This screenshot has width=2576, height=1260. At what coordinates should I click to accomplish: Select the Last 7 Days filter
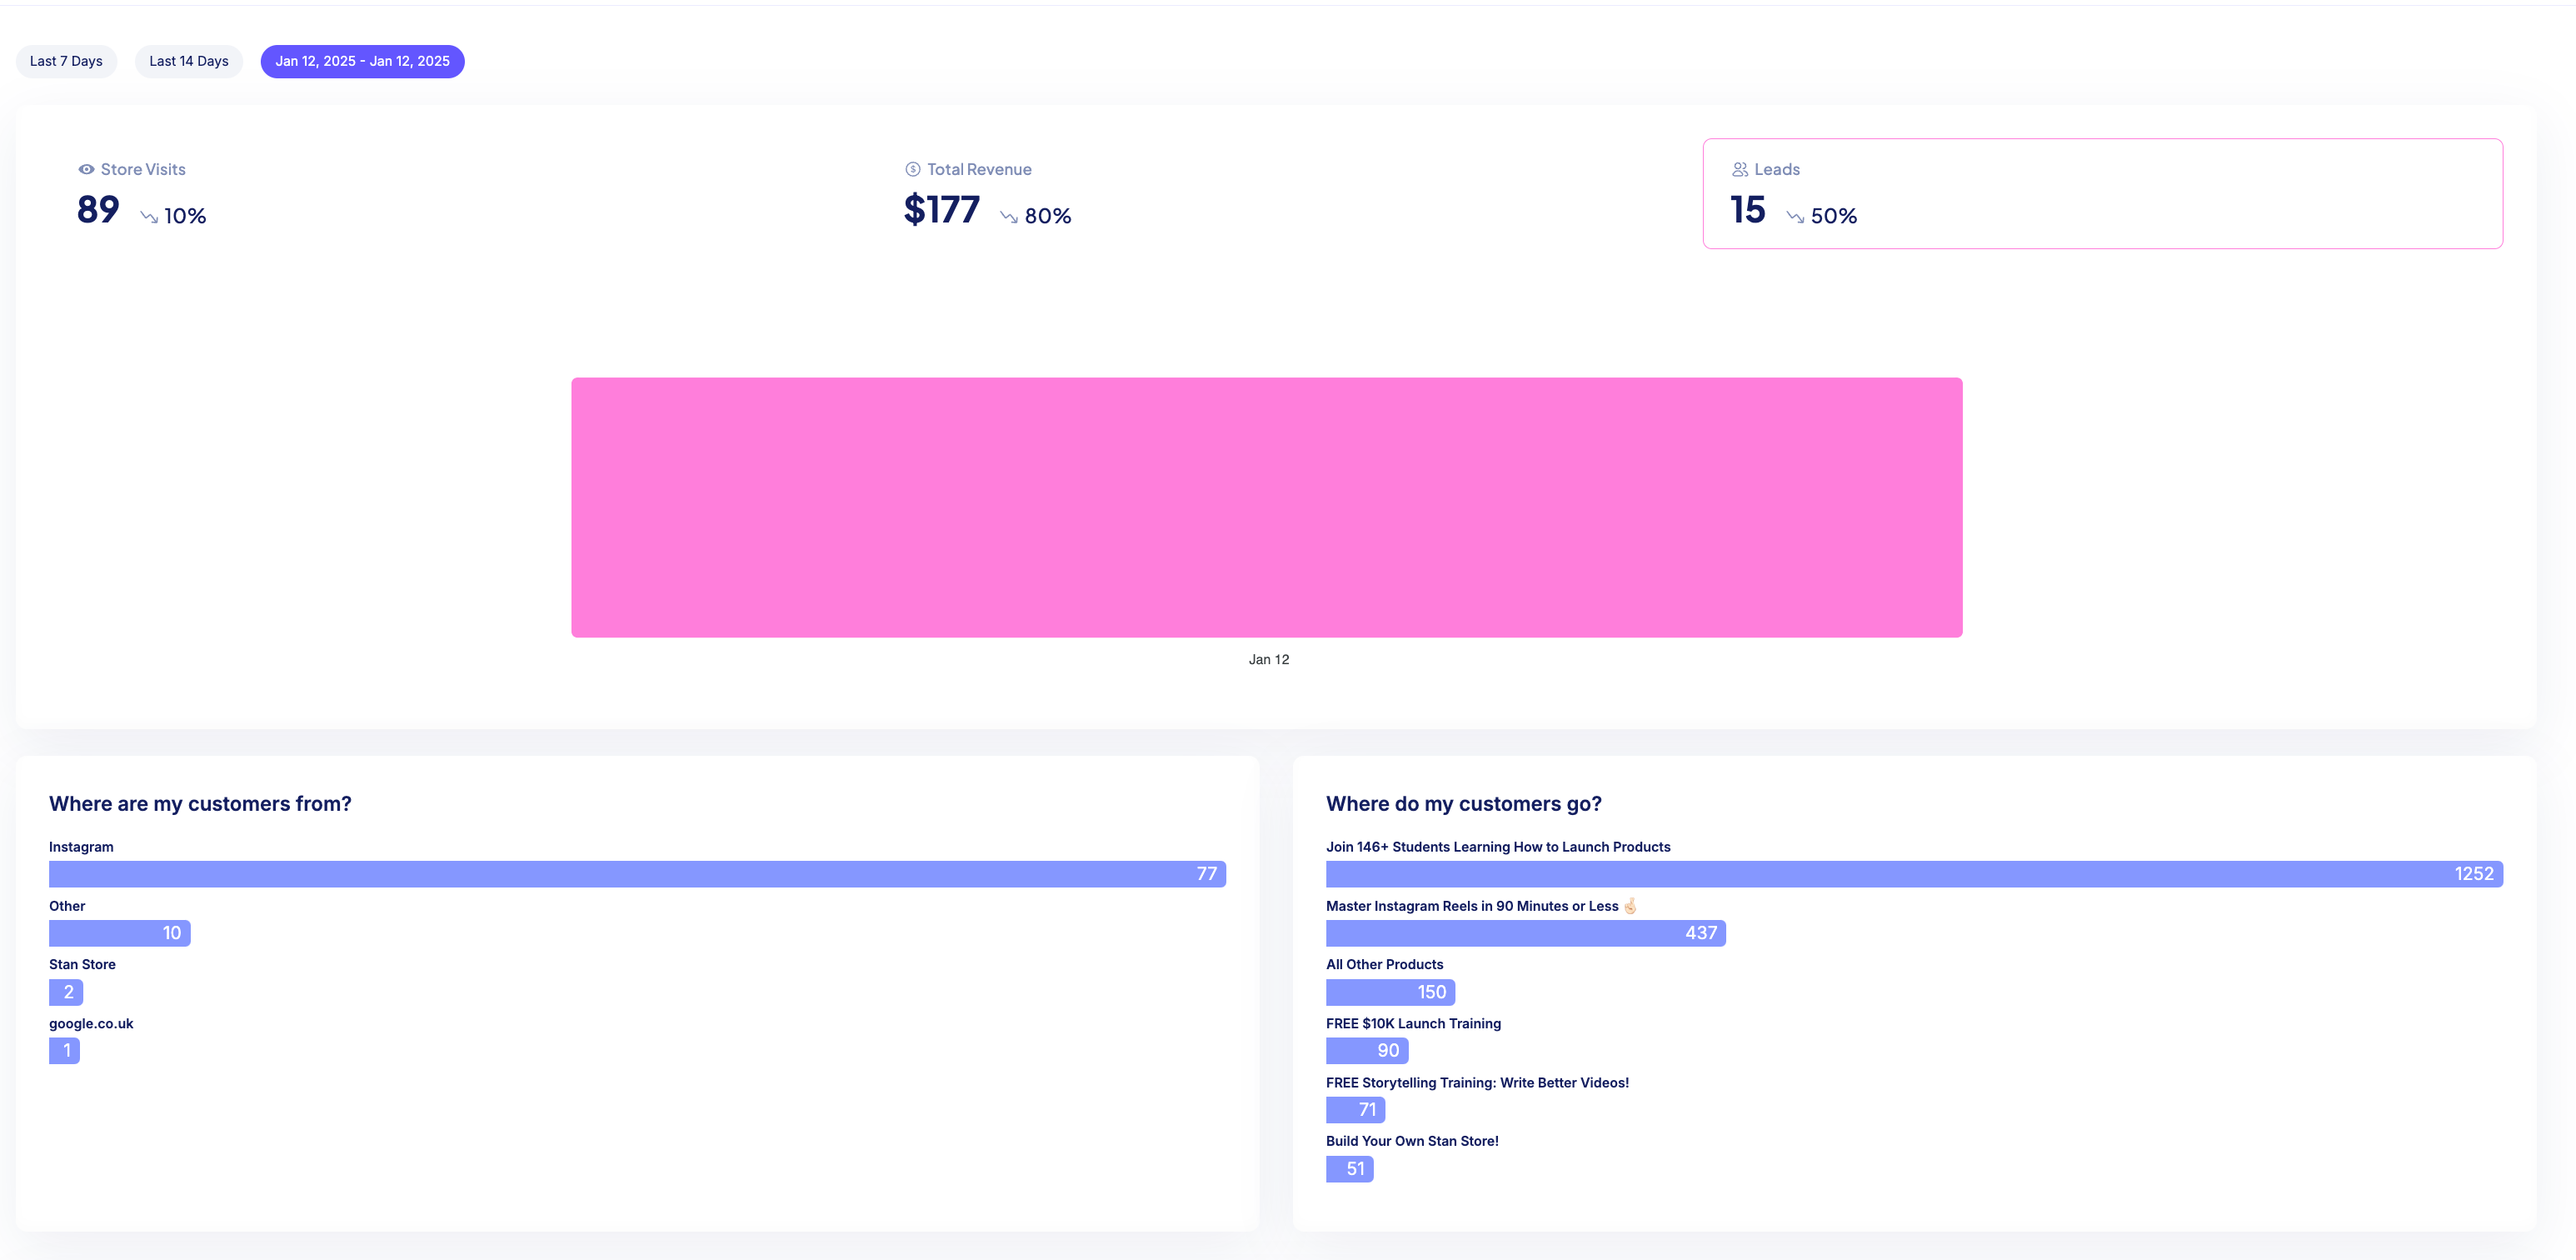coord(66,61)
